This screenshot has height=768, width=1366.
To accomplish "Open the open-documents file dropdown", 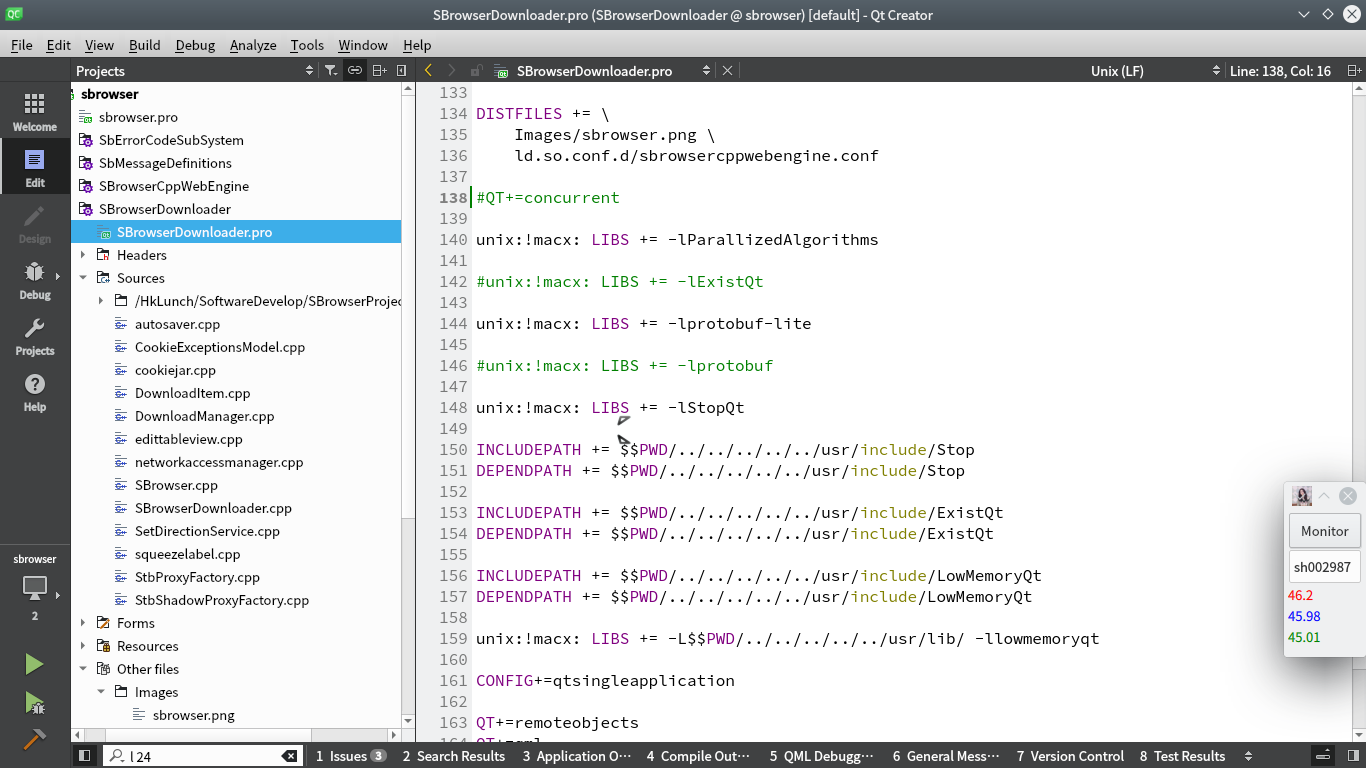I will click(x=706, y=71).
